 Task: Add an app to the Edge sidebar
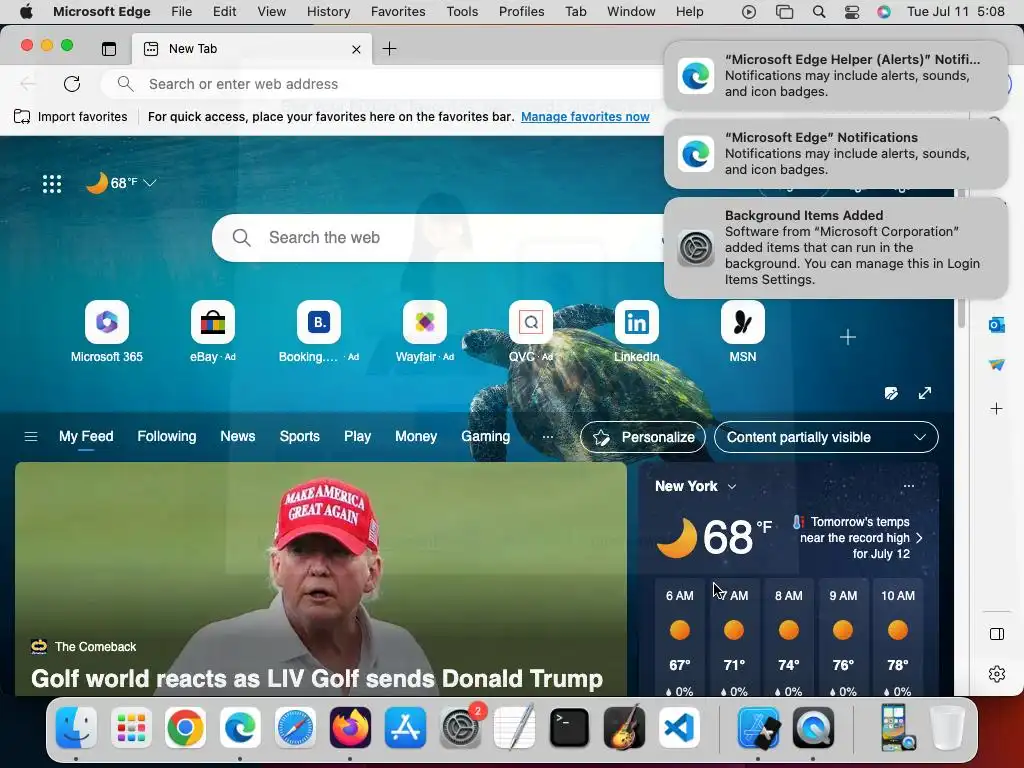pos(997,409)
